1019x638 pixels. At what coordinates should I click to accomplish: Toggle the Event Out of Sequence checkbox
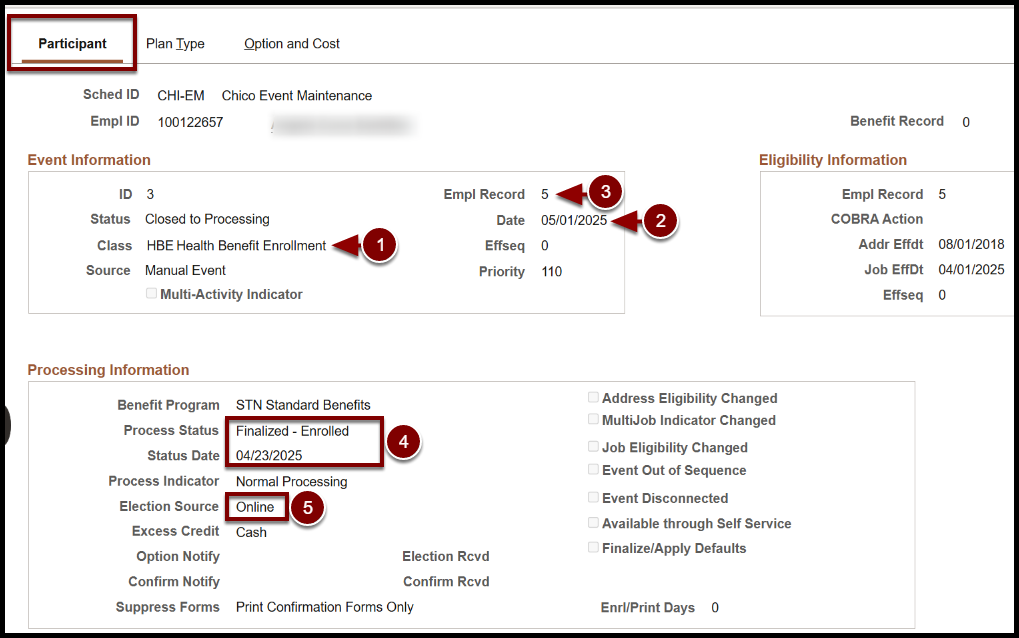tap(594, 470)
